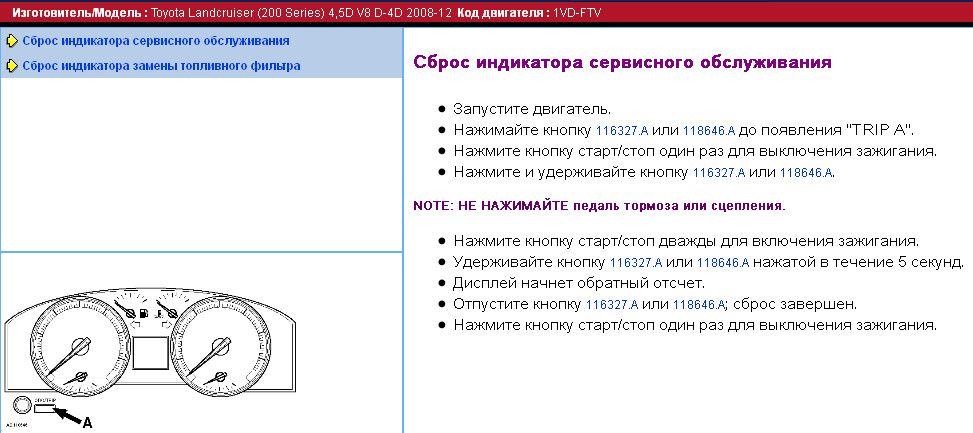Viewport: 973px width, 433px height.
Task: Click the purple heading in the right pane
Action: tap(622, 63)
